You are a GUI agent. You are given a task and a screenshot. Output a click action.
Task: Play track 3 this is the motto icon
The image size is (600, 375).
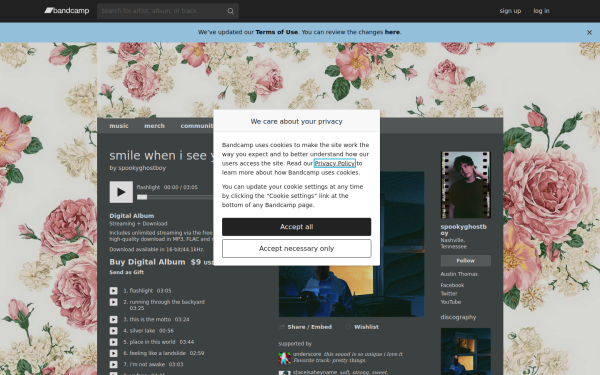point(114,320)
